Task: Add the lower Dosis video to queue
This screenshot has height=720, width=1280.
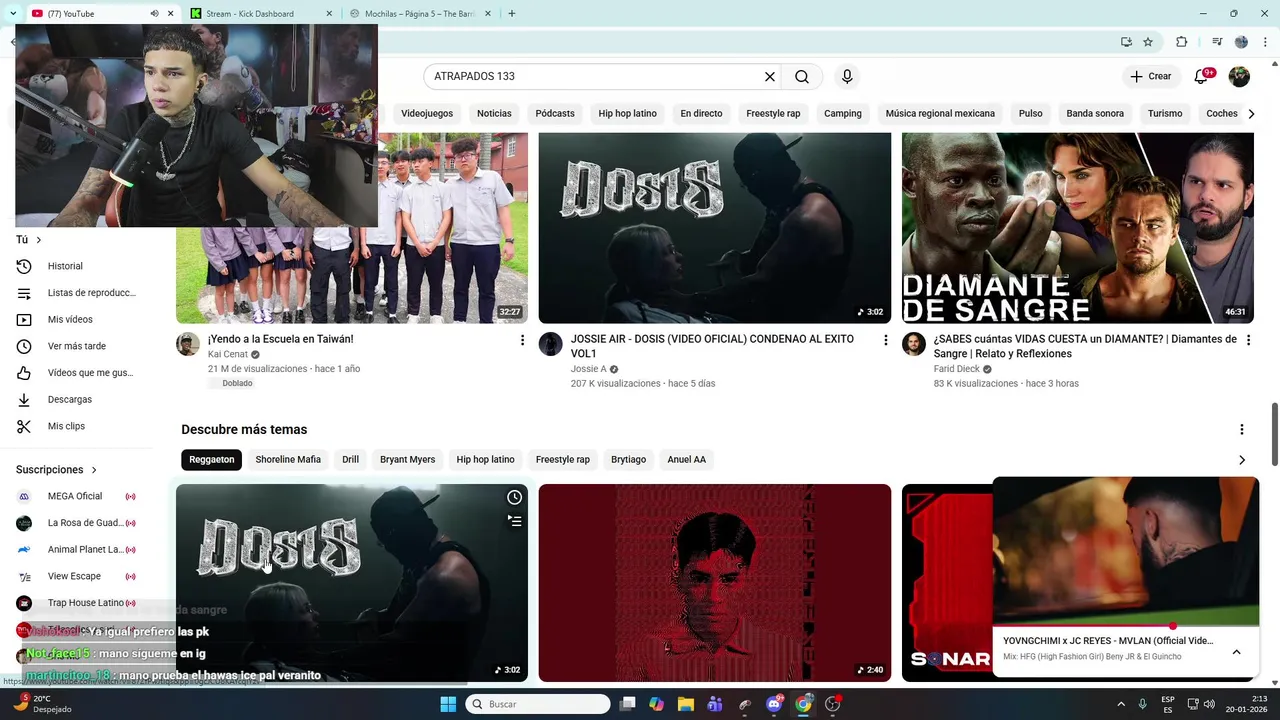Action: [514, 521]
